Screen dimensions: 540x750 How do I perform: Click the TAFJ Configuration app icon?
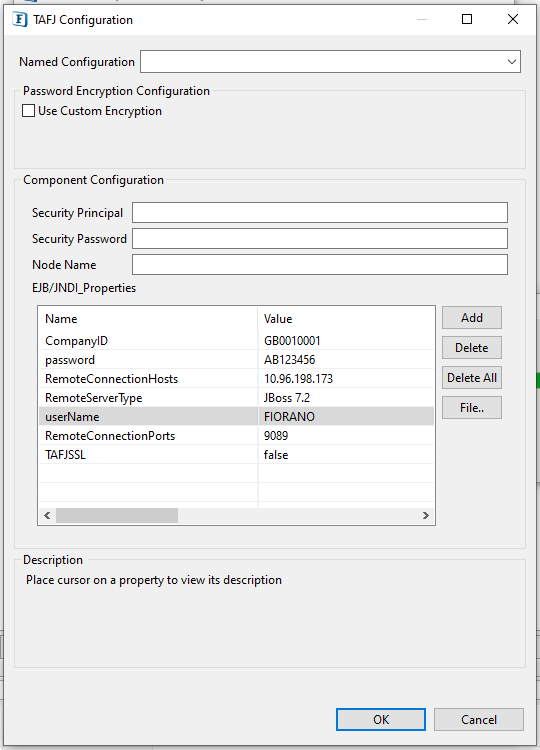[20, 20]
